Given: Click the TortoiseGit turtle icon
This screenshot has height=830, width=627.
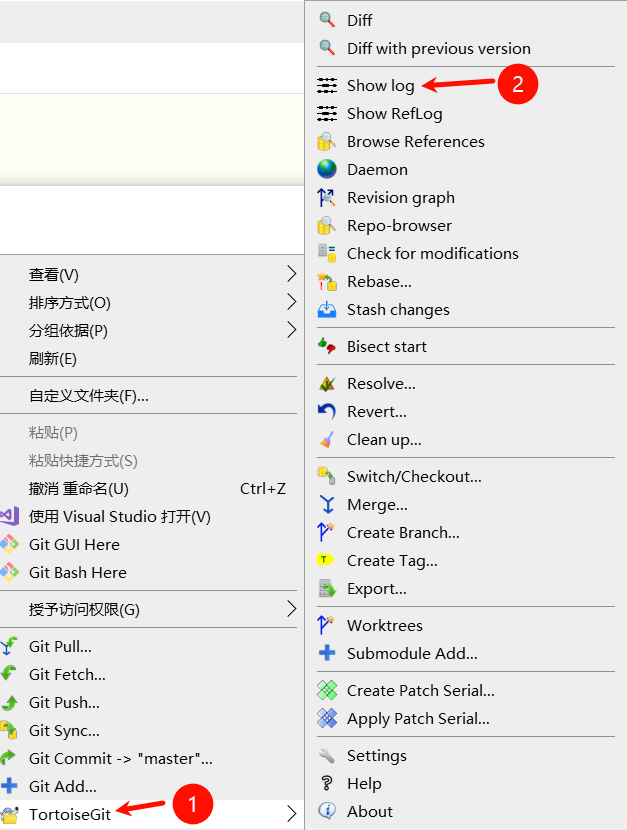Looking at the screenshot, I should click(10, 815).
